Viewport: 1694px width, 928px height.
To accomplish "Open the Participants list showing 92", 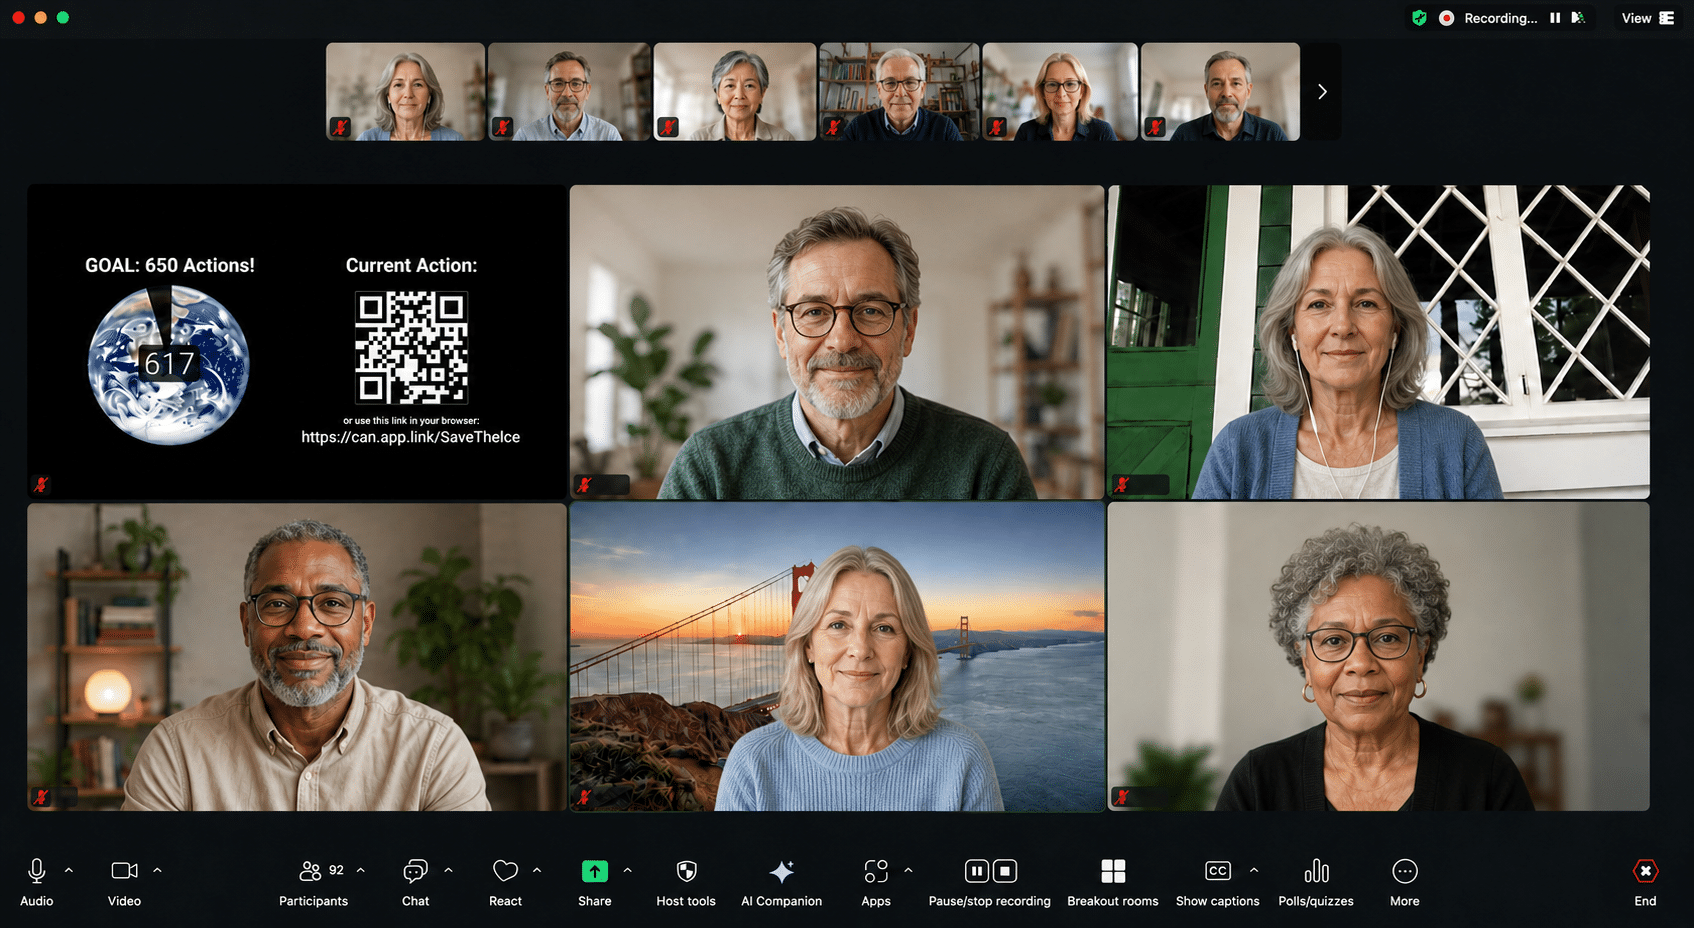I will click(313, 882).
